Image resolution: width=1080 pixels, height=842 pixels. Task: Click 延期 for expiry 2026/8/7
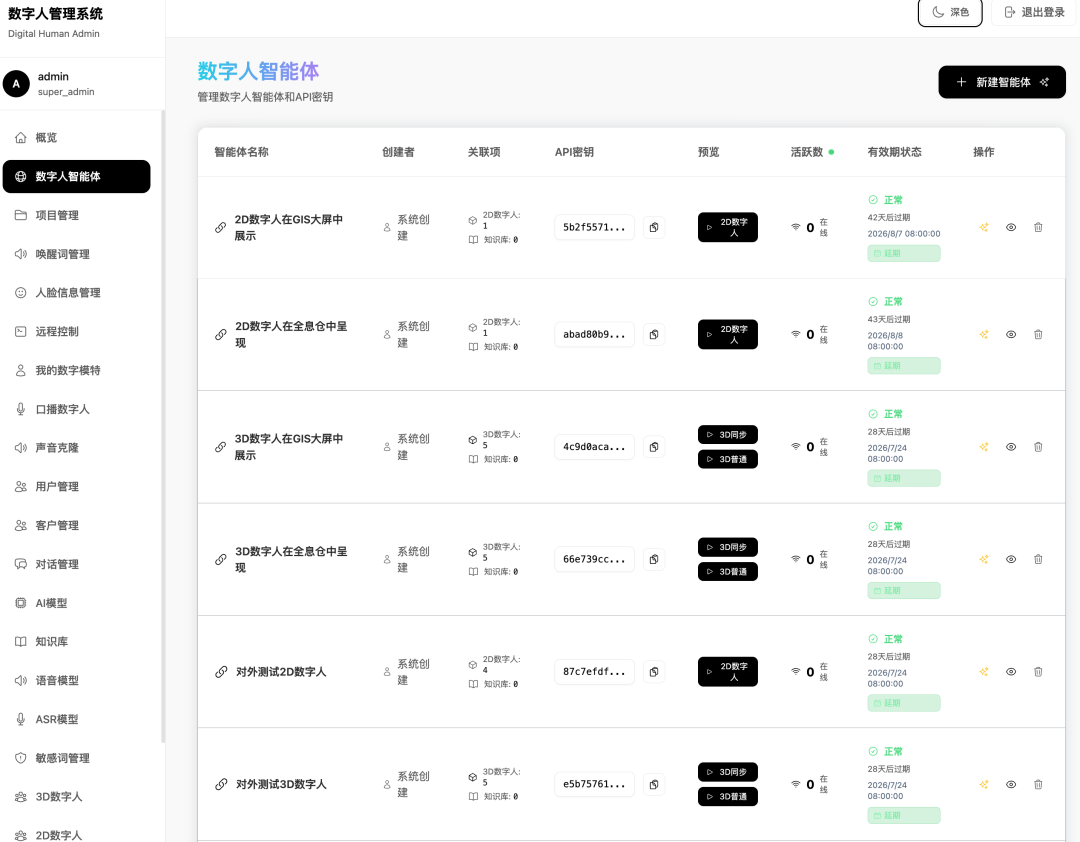904,254
